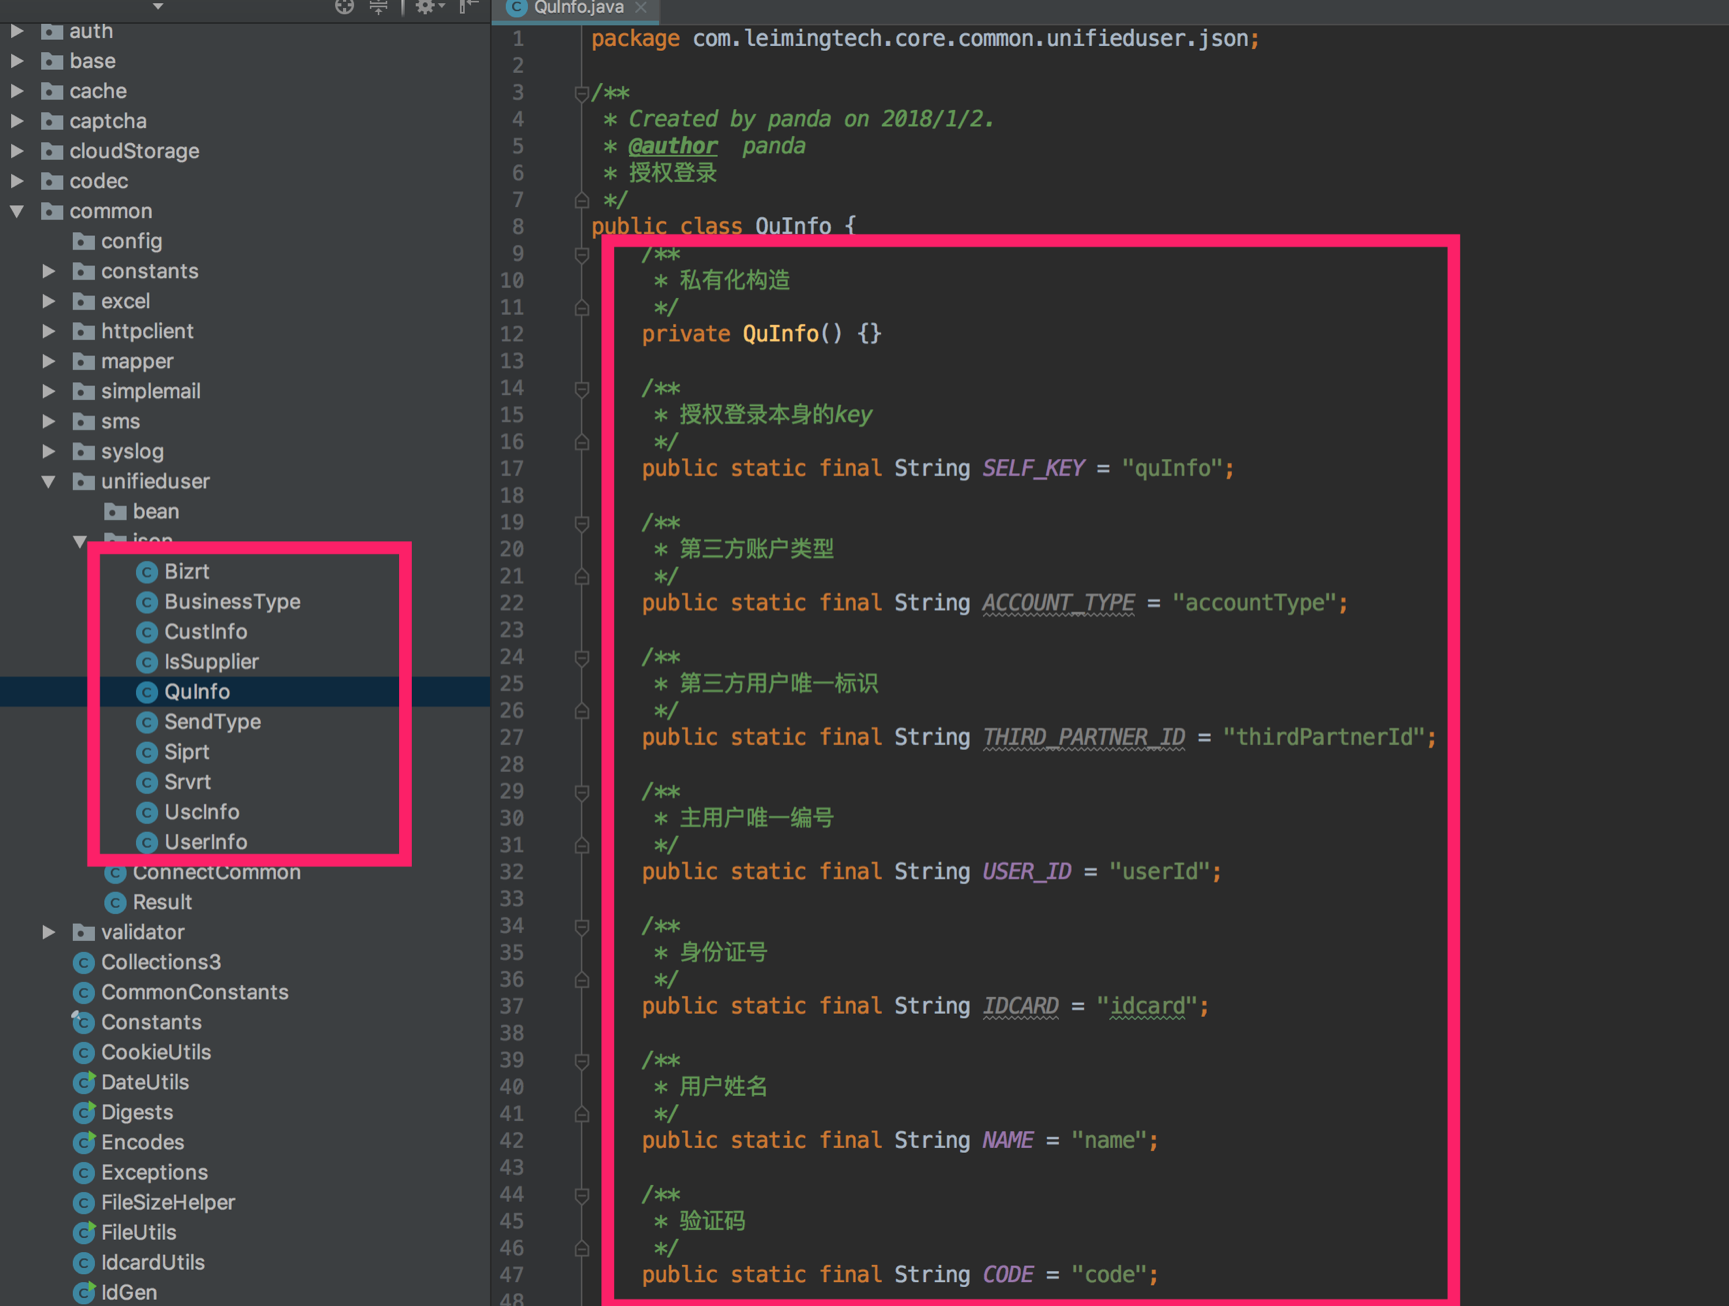
Task: Click the CustInfo class icon
Action: coord(147,632)
